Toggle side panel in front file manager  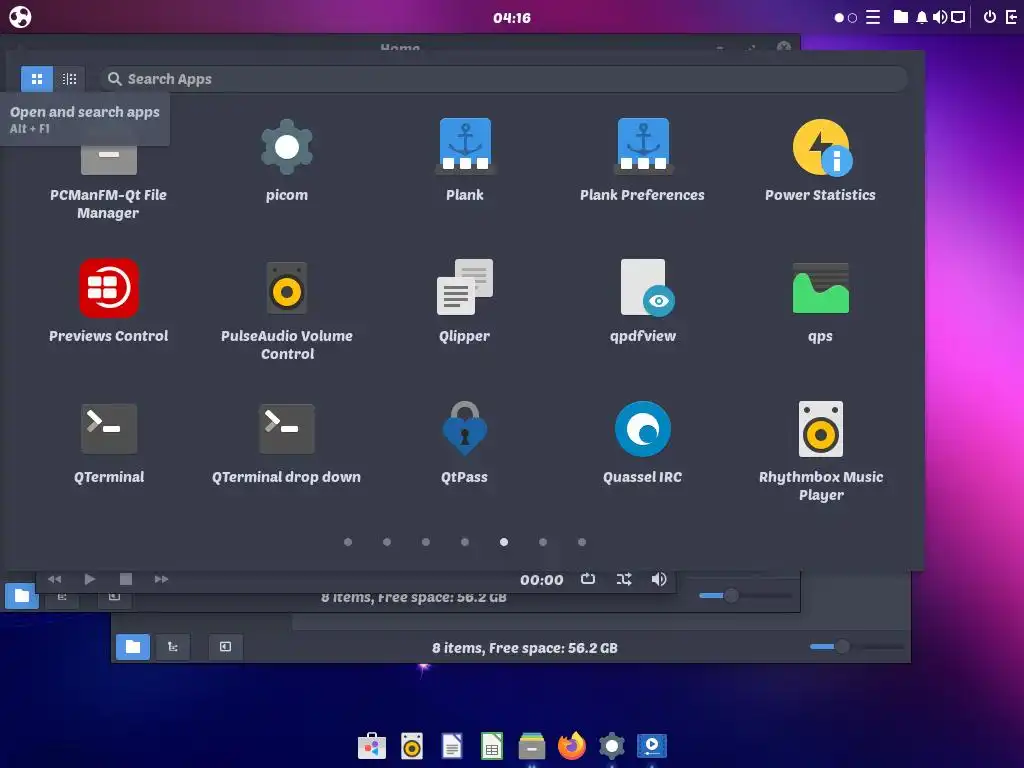pos(225,647)
